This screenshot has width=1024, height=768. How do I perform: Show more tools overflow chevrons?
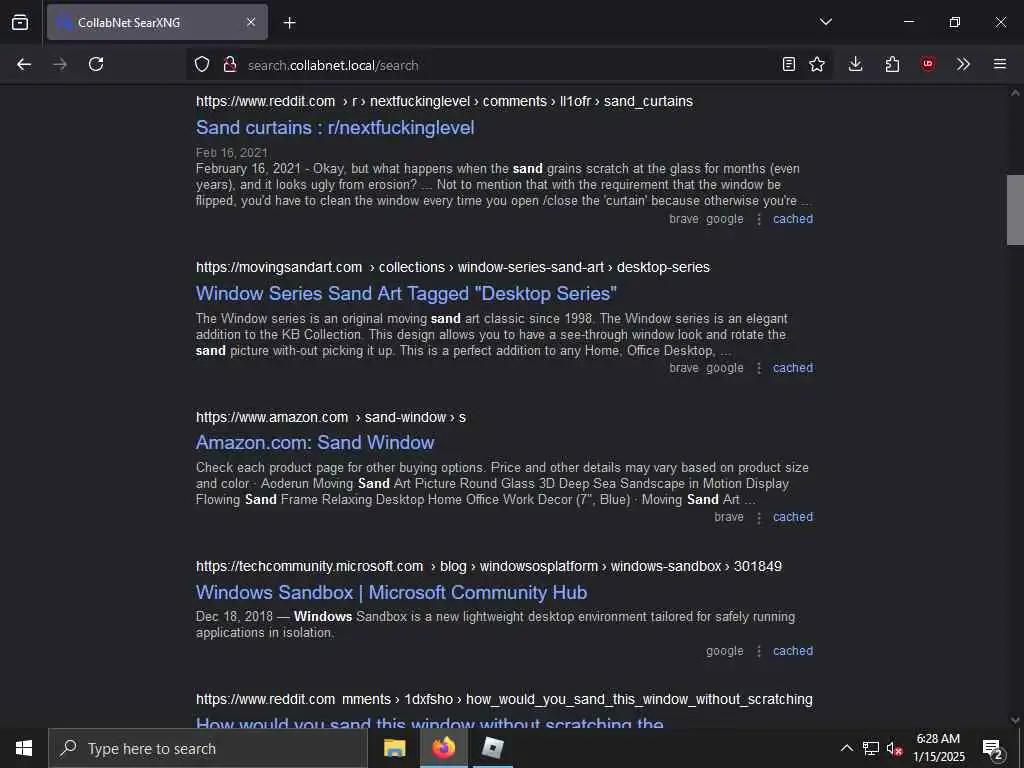tap(963, 64)
